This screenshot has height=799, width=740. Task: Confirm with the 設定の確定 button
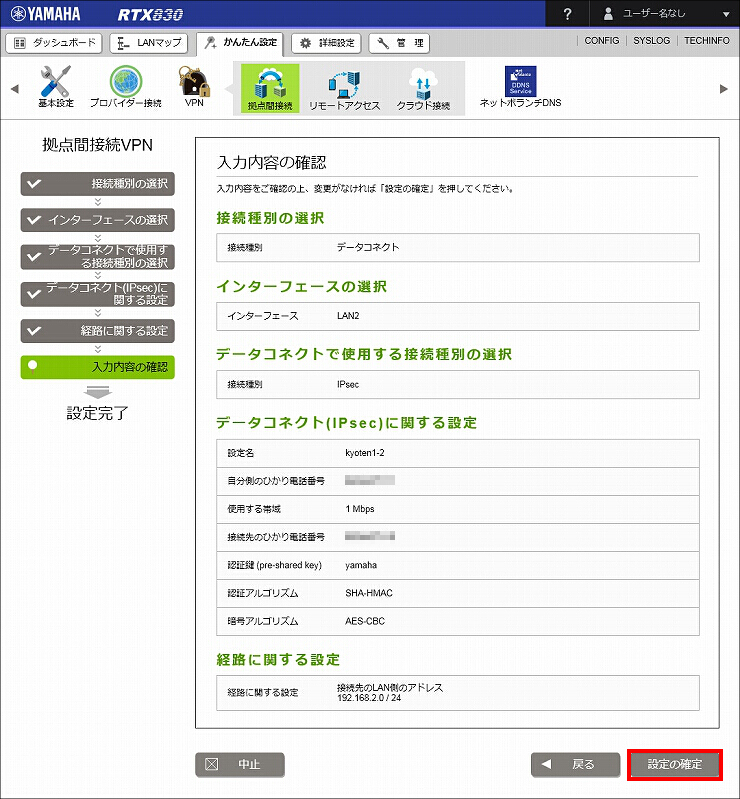(675, 764)
